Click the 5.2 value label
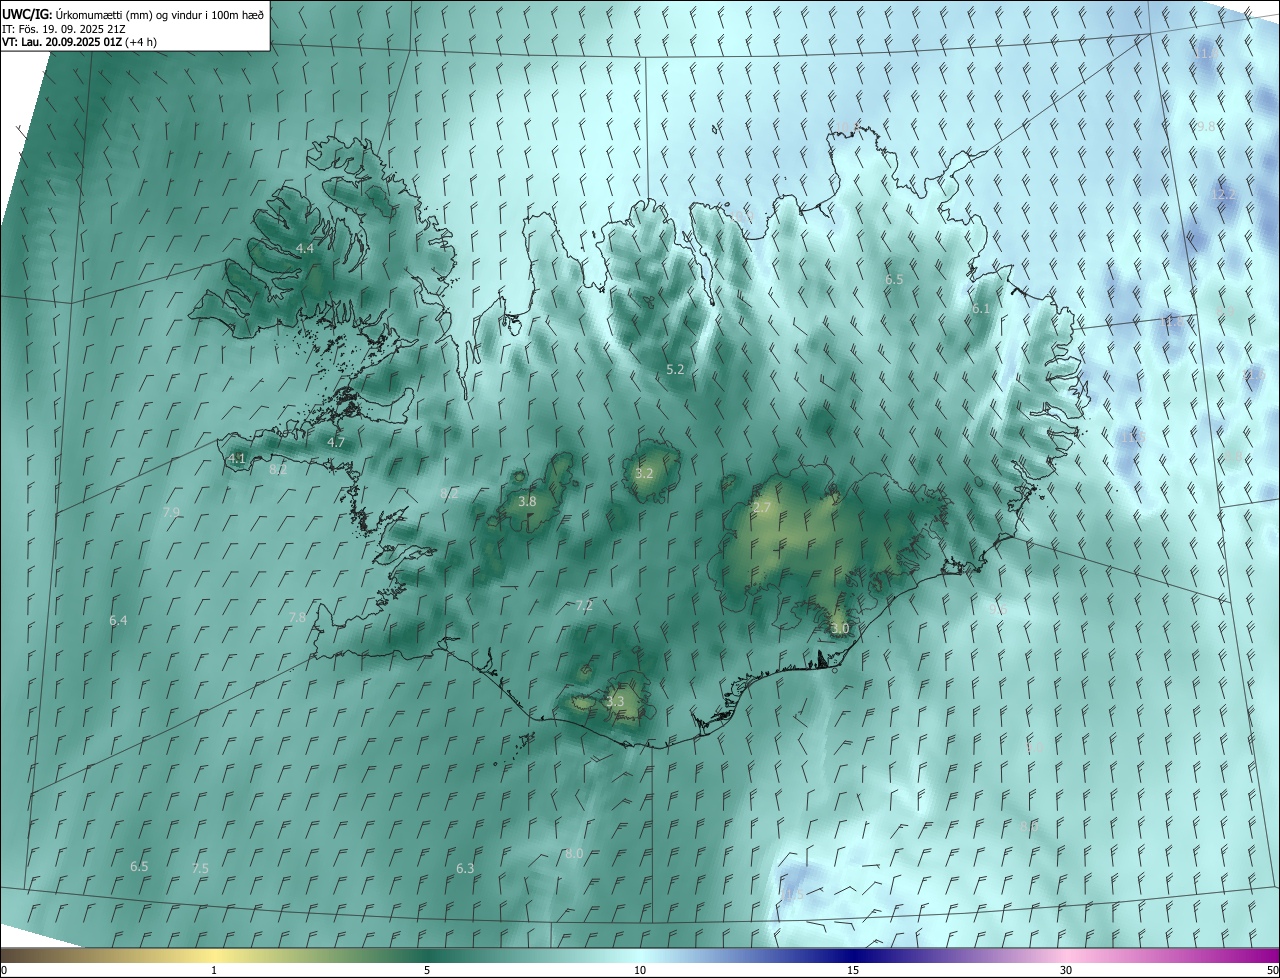 [x=675, y=369]
